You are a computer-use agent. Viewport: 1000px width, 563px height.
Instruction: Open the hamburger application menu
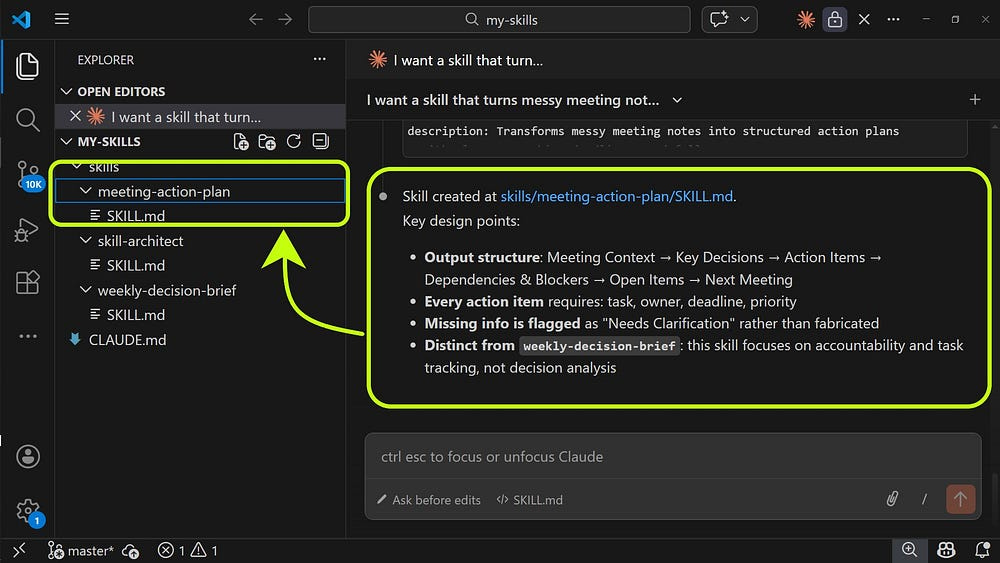pyautogui.click(x=62, y=19)
